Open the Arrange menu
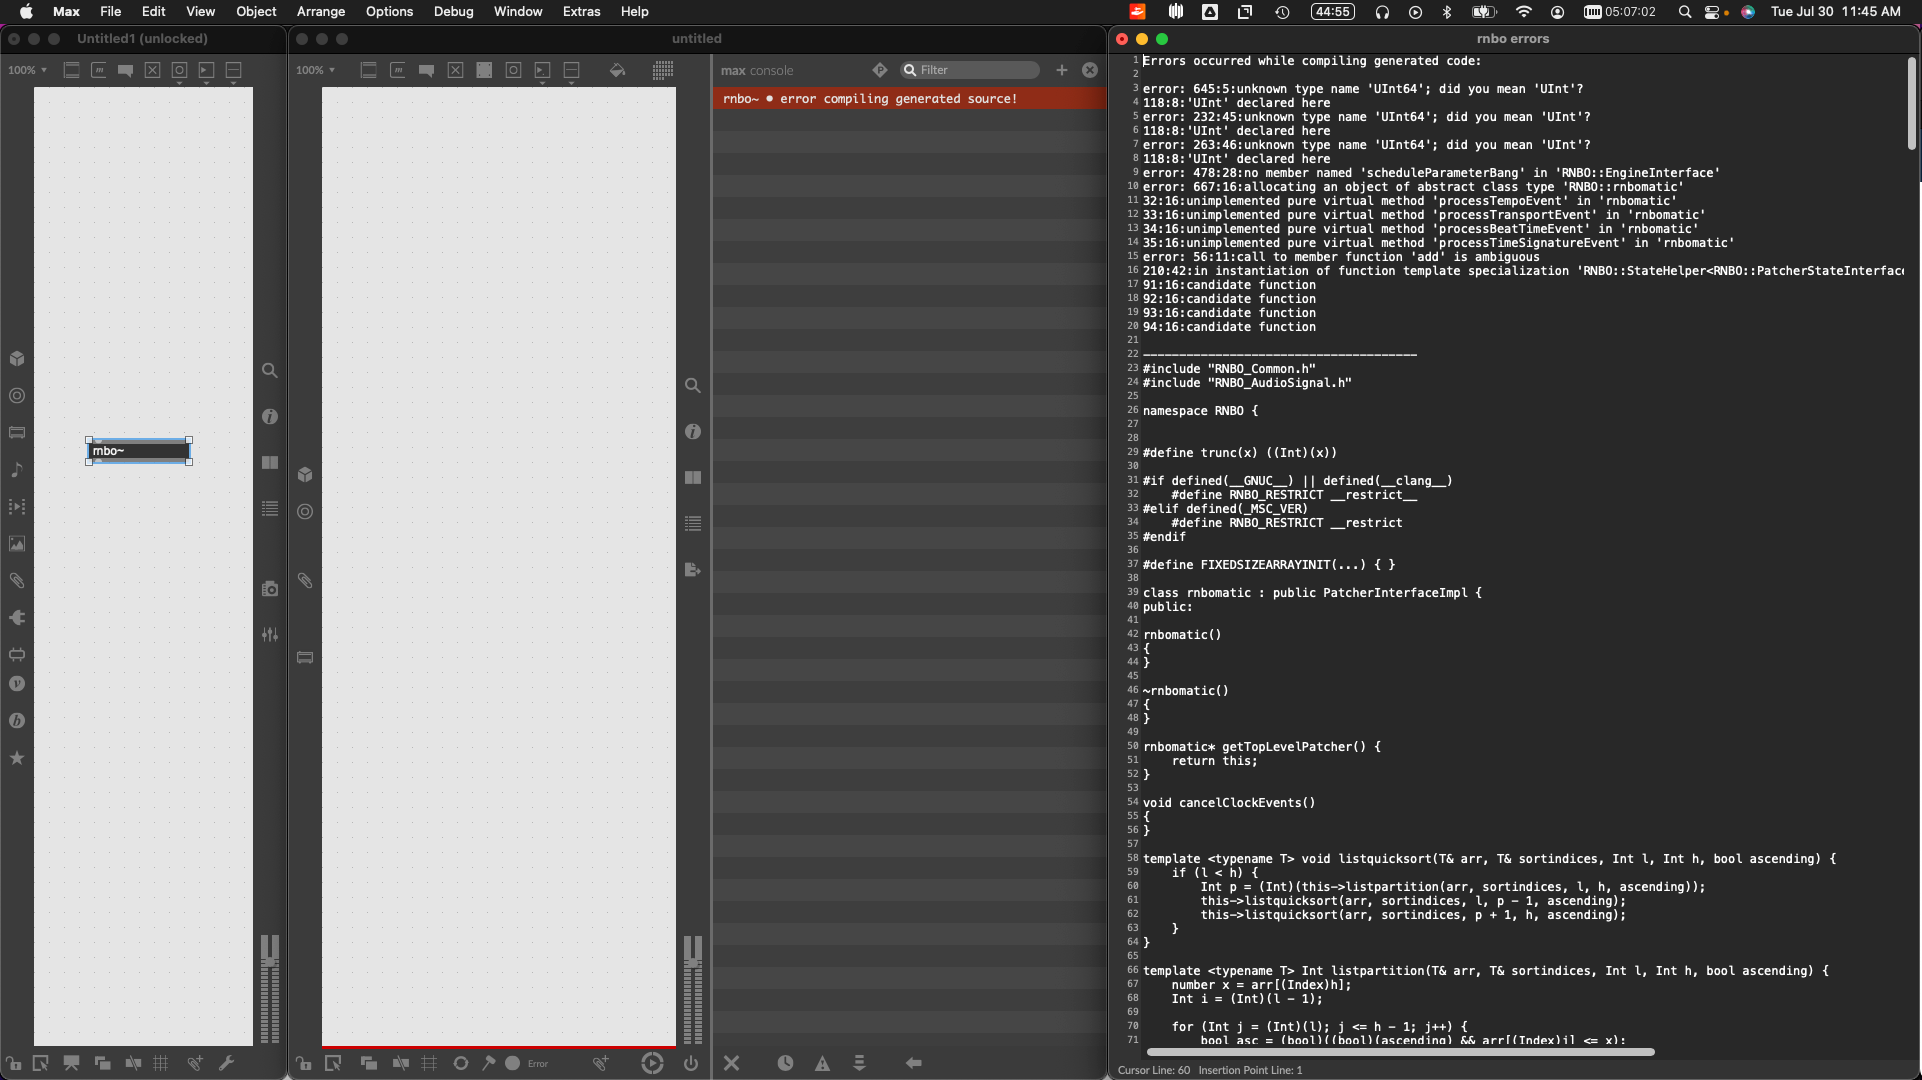The height and width of the screenshot is (1080, 1922). [x=321, y=11]
